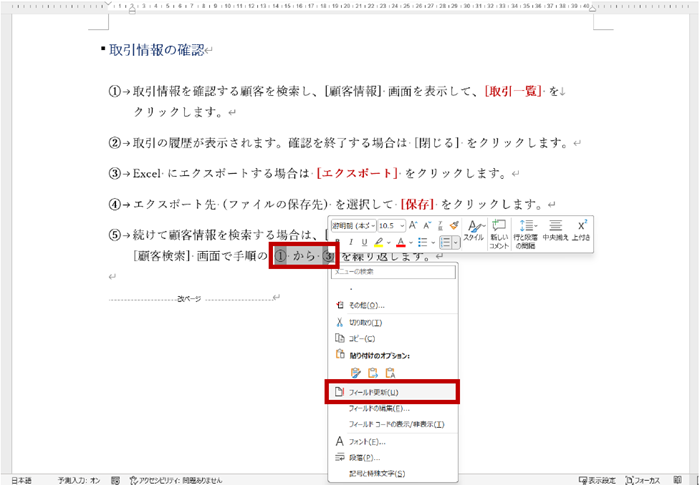Open the font name dropdown

tap(353, 225)
